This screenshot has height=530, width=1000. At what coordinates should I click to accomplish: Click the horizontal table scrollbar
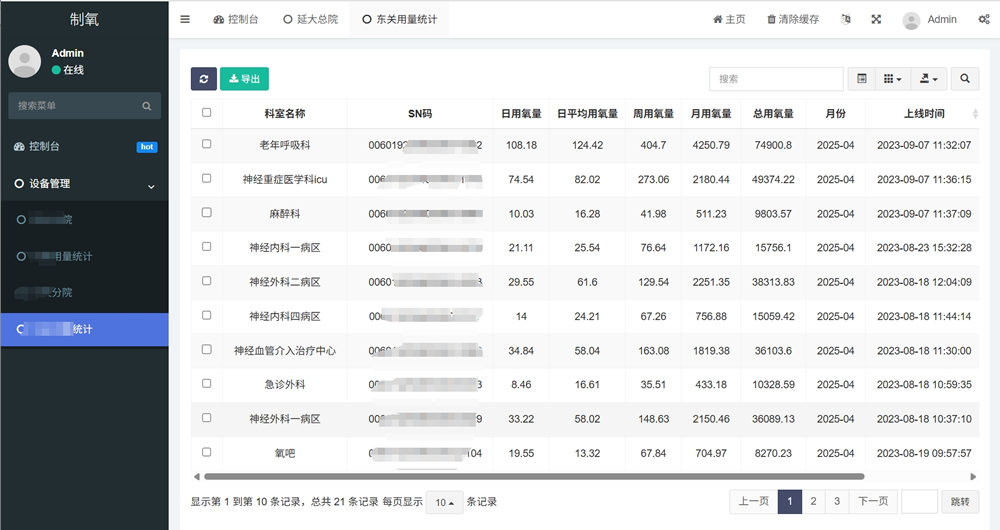point(534,476)
